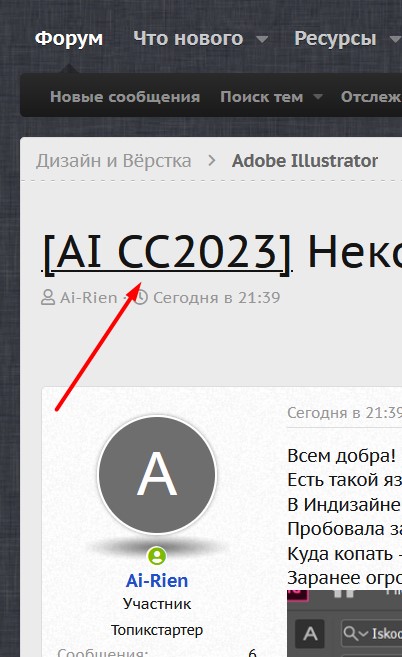Open the Ресурсы section
Screen dimensions: 402x657
pyautogui.click(x=335, y=39)
